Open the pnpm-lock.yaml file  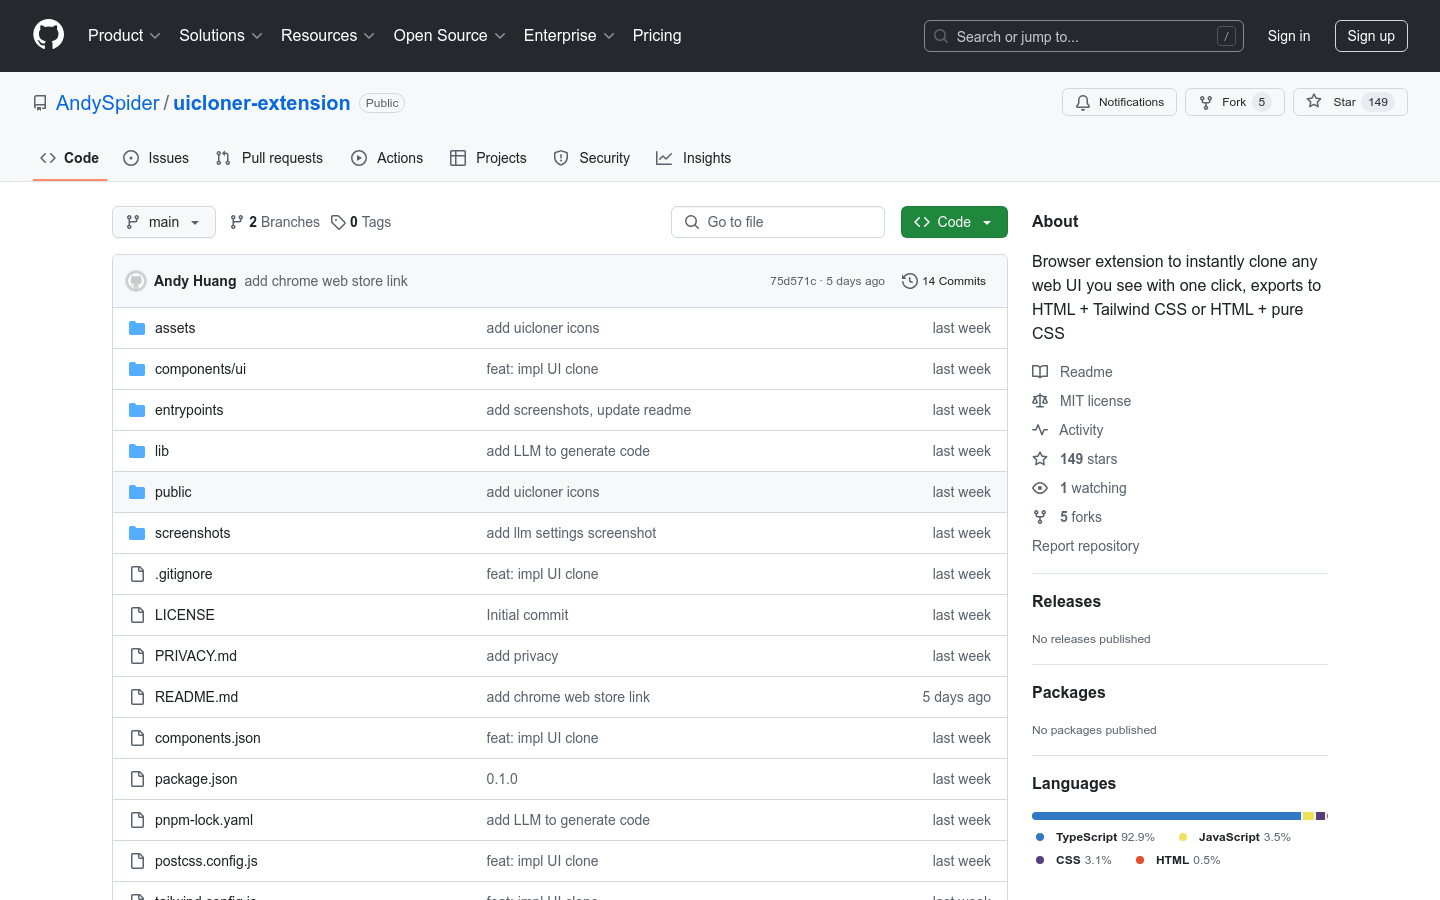click(x=204, y=820)
